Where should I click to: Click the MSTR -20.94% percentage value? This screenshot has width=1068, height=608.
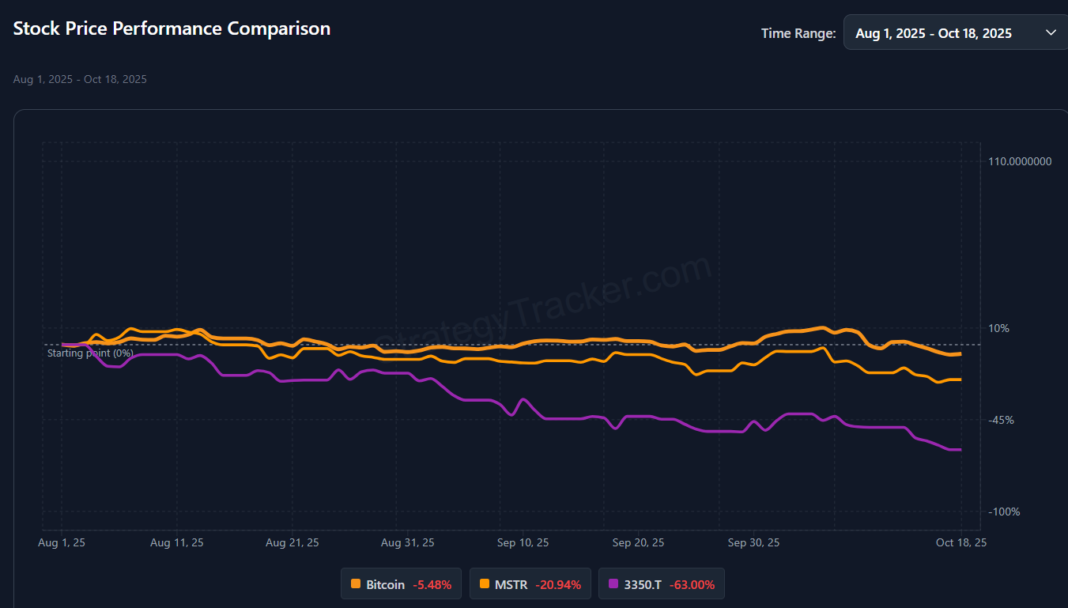558,585
